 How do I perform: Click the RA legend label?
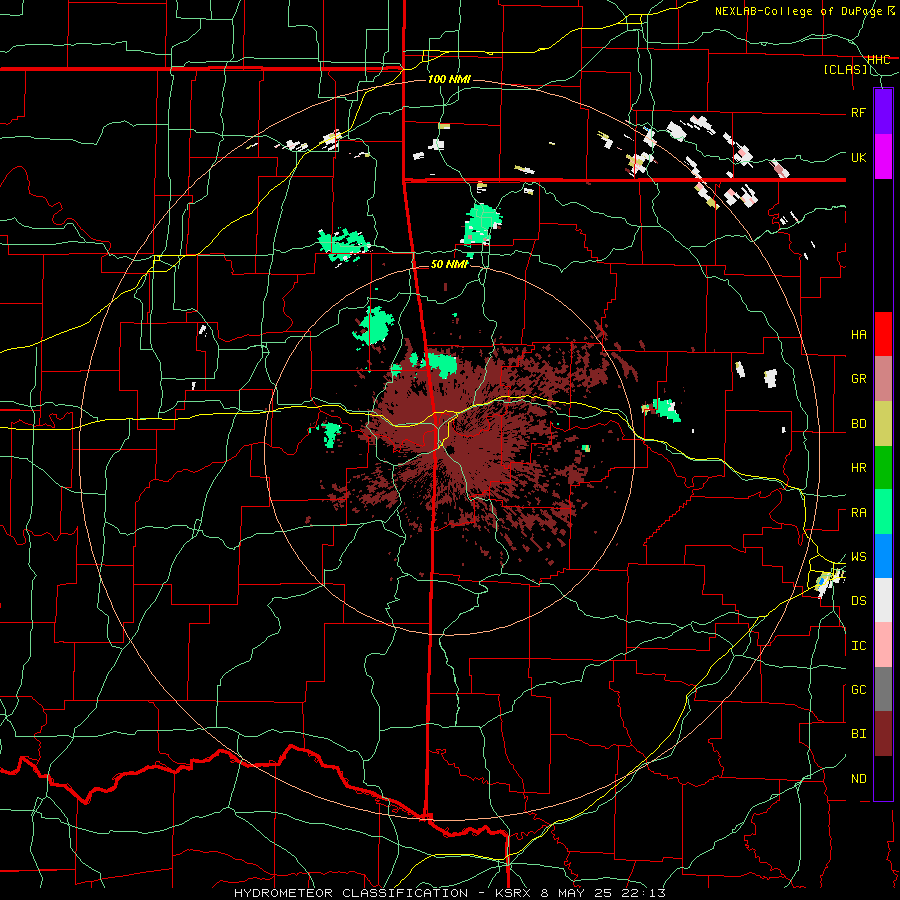(x=858, y=513)
